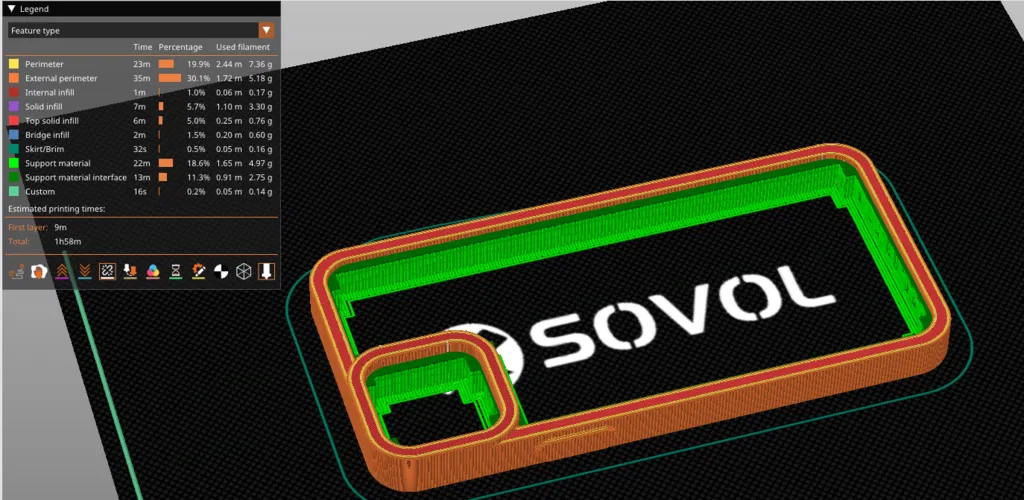Toggle custom G-codes visibility icon

point(198,272)
